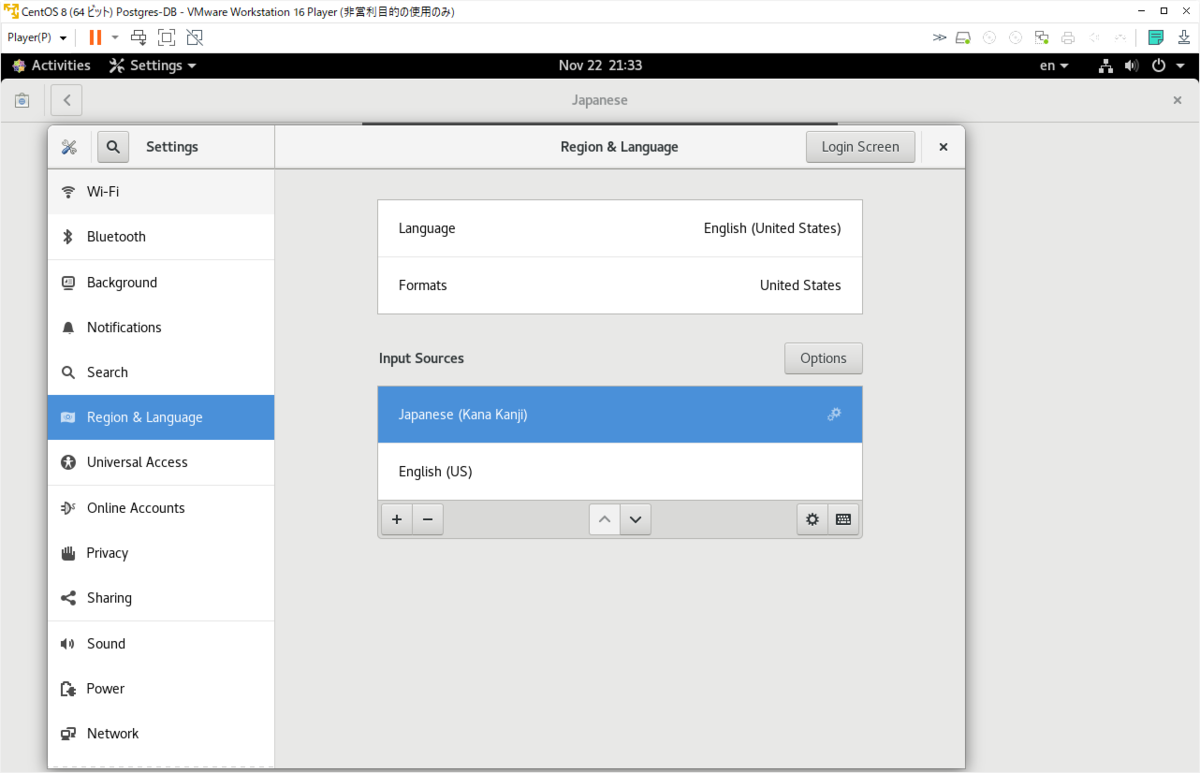Click the volume speaker icon in top bar
The width and height of the screenshot is (1200, 773).
click(1132, 65)
